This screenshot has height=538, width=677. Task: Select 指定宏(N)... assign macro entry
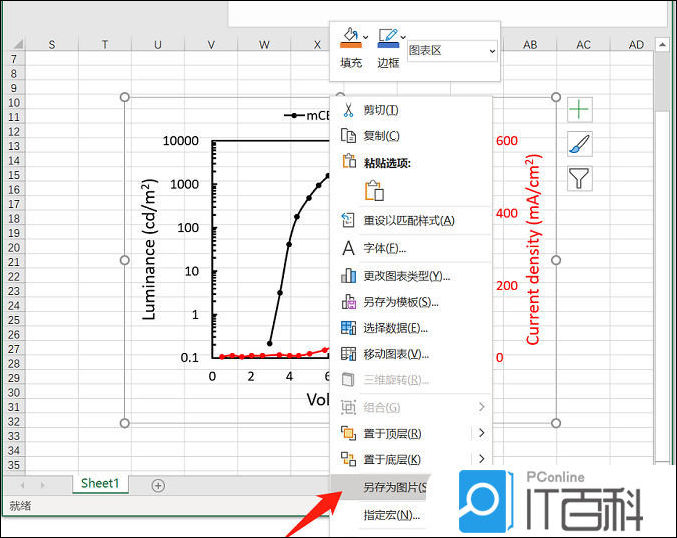(x=392, y=516)
